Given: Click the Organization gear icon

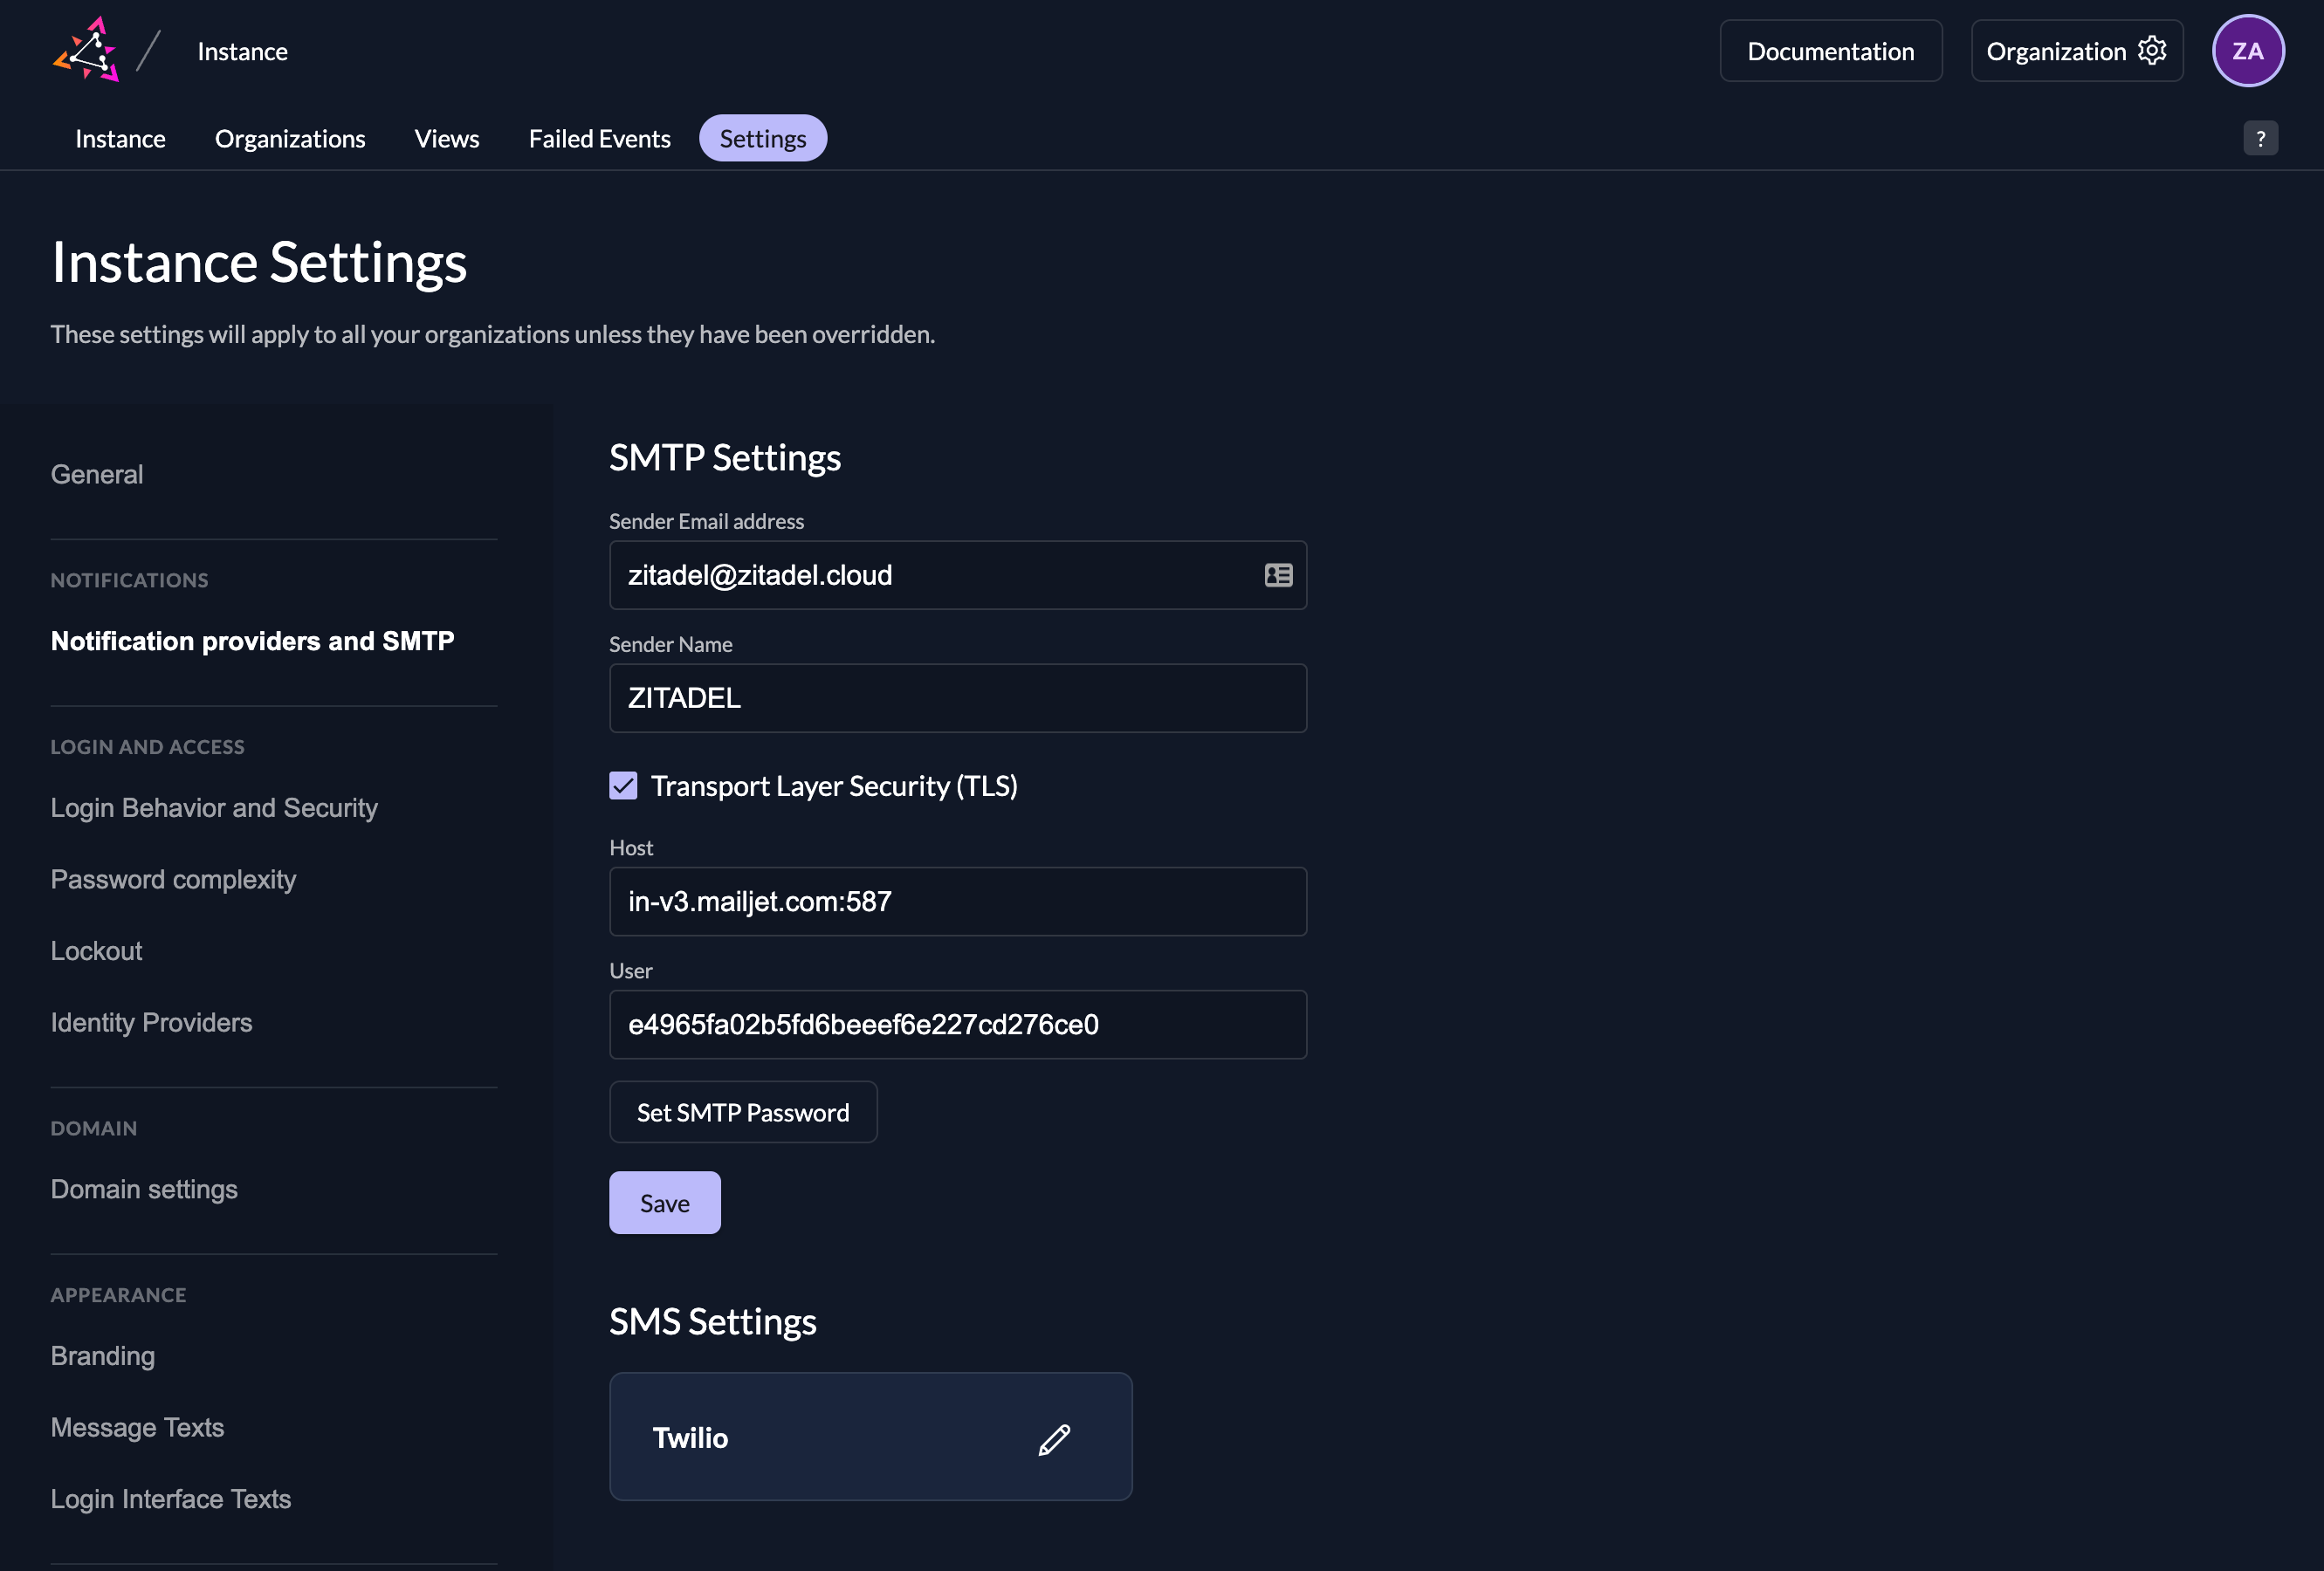Looking at the screenshot, I should tap(2151, 51).
